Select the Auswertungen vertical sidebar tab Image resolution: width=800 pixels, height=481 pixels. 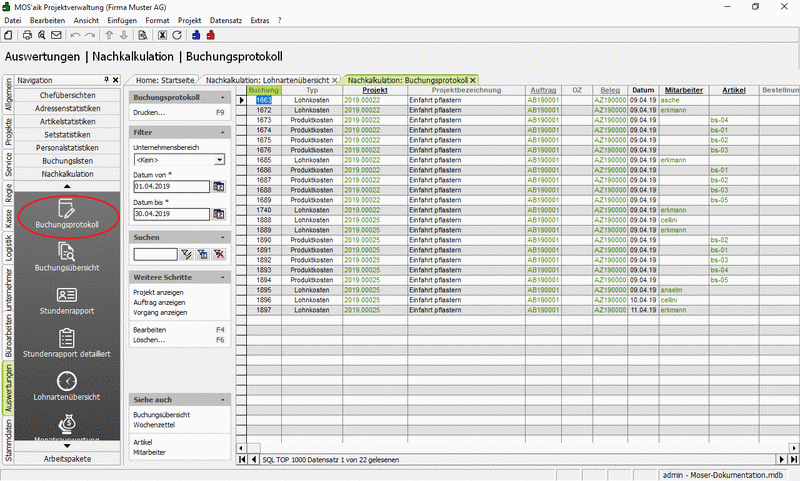[8, 388]
